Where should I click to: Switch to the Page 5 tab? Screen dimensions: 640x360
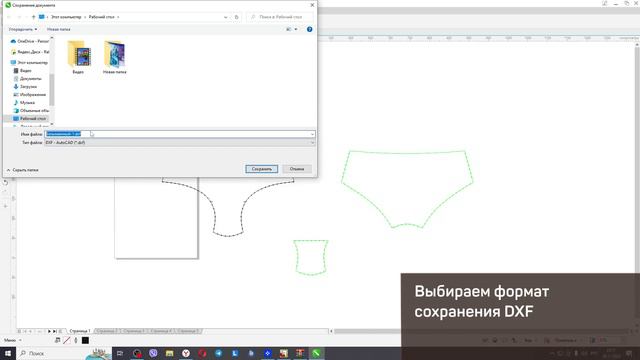[x=188, y=331]
